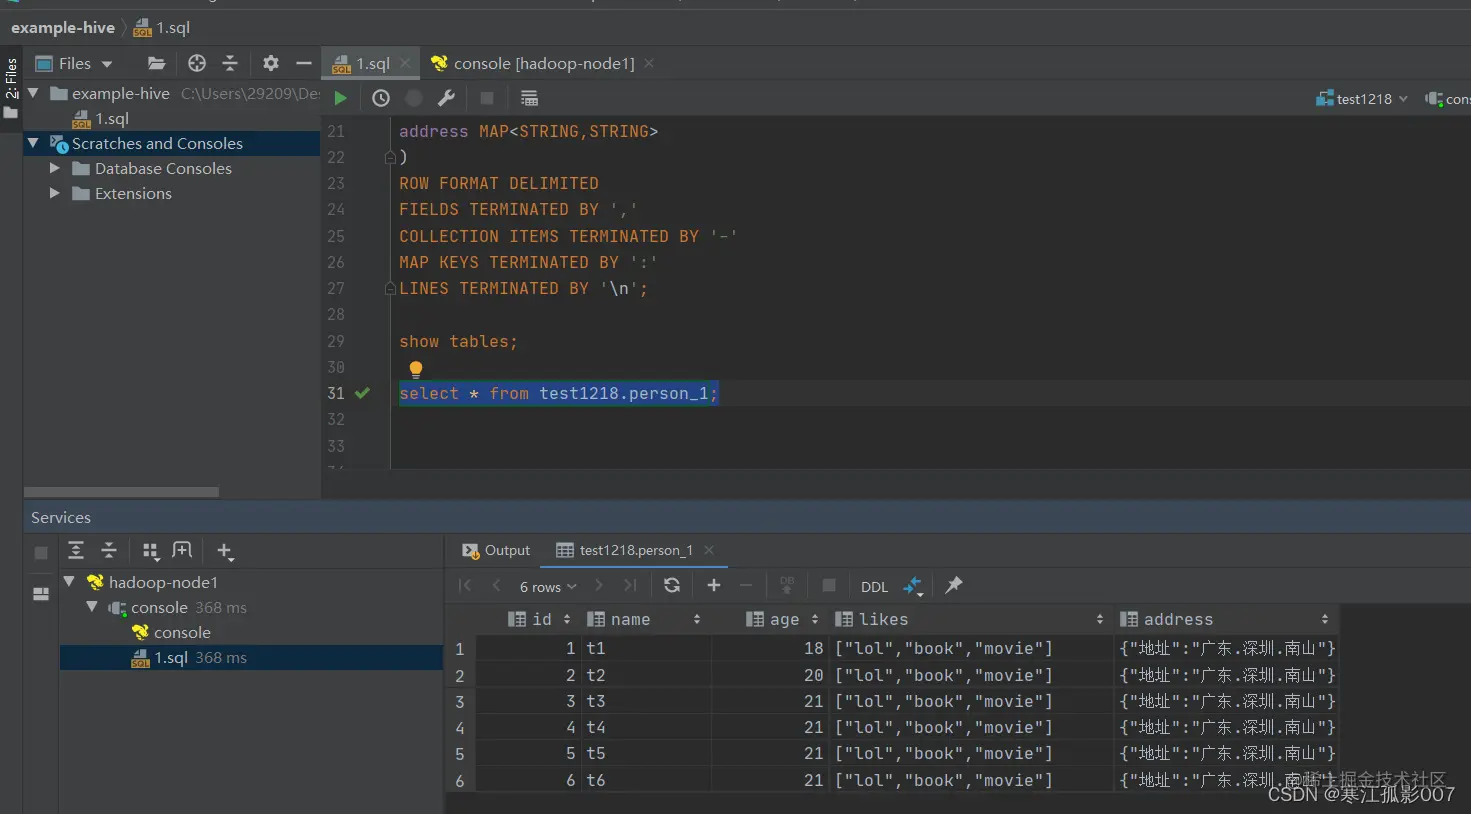The height and width of the screenshot is (814, 1471).
Task: Sort by the name column header
Action: [x=646, y=619]
